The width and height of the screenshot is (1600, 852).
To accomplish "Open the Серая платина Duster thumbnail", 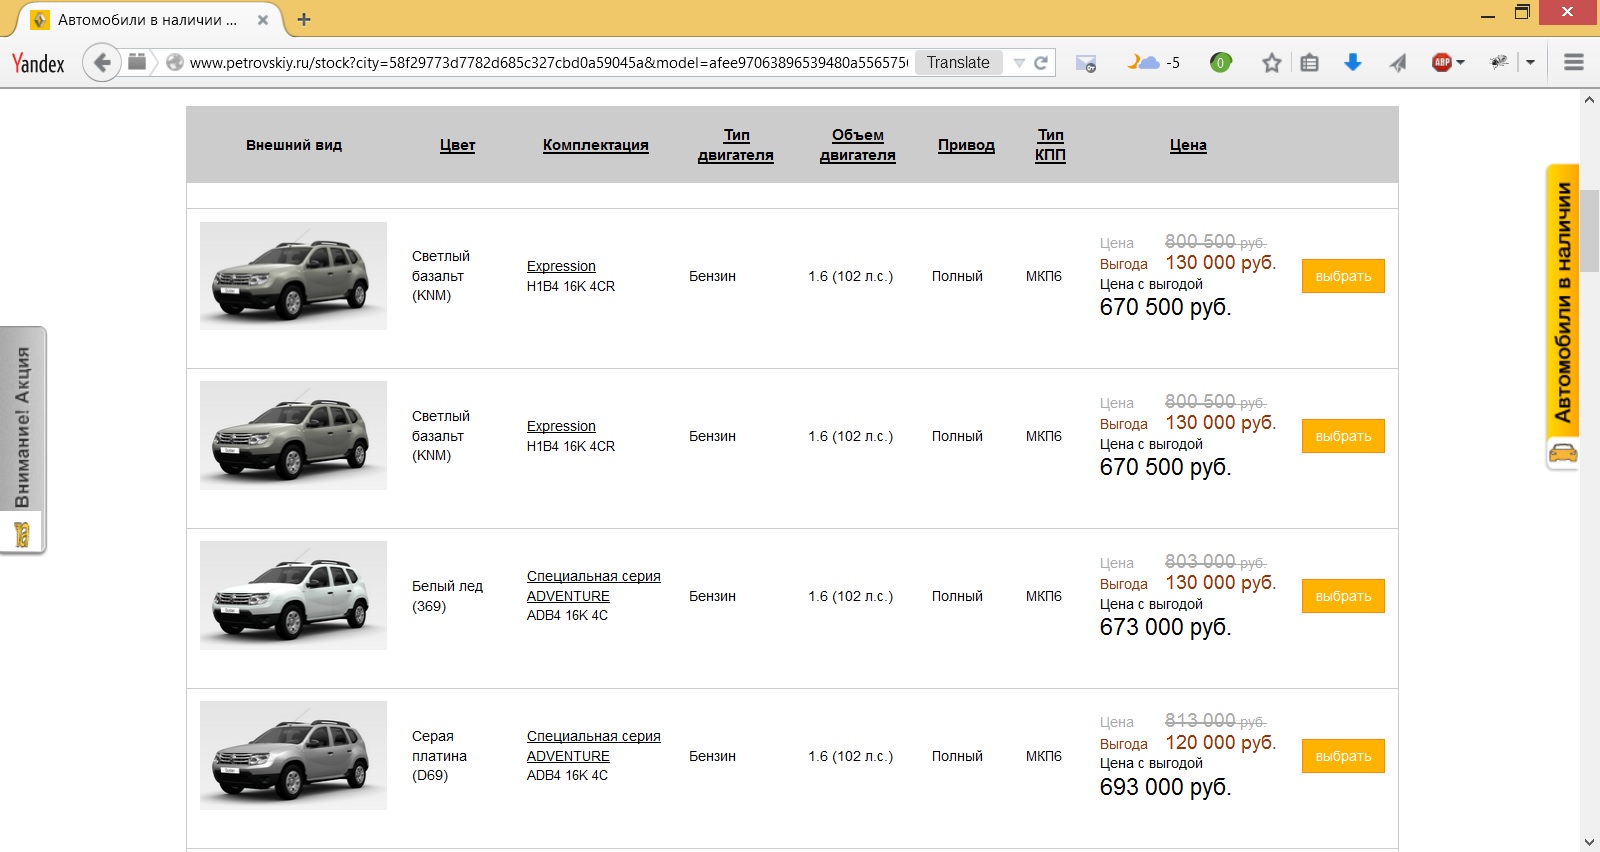I will pos(293,756).
